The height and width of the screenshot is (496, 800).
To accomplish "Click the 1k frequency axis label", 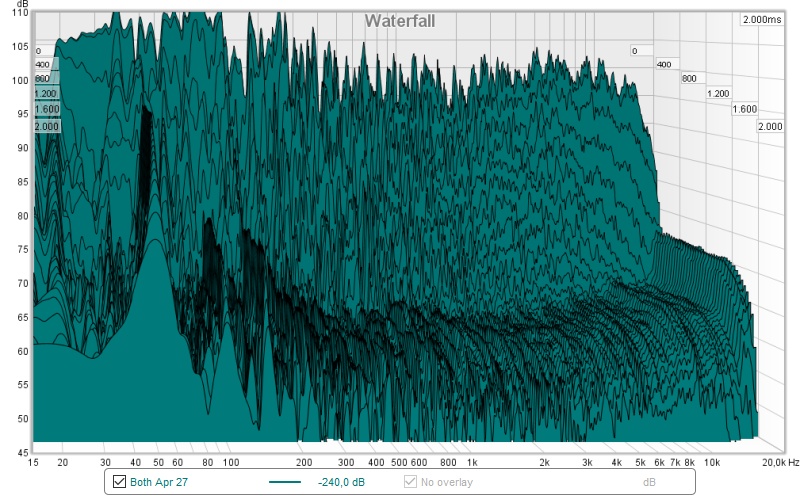I will coord(472,463).
